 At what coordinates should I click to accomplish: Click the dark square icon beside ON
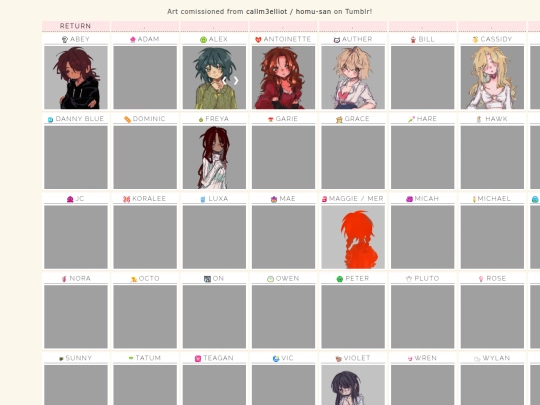click(207, 279)
